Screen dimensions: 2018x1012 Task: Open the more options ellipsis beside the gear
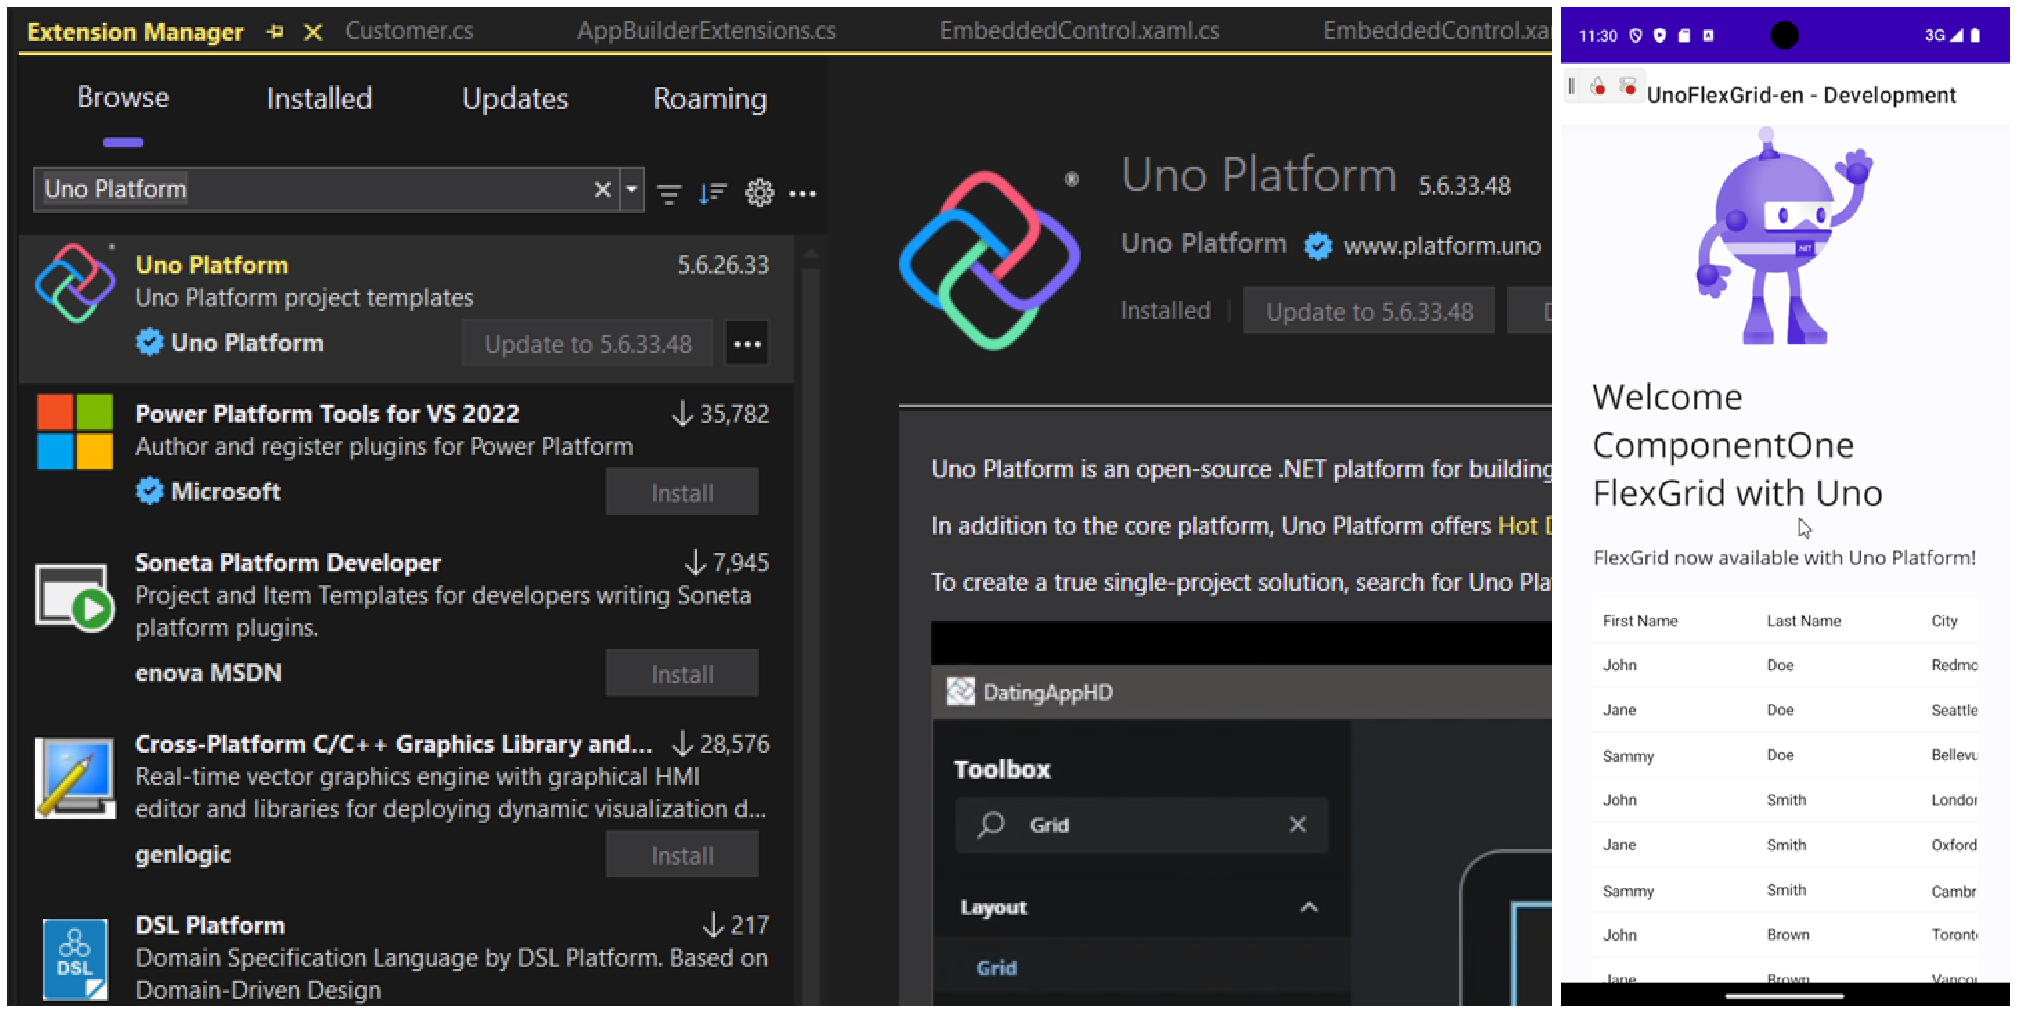coord(802,193)
